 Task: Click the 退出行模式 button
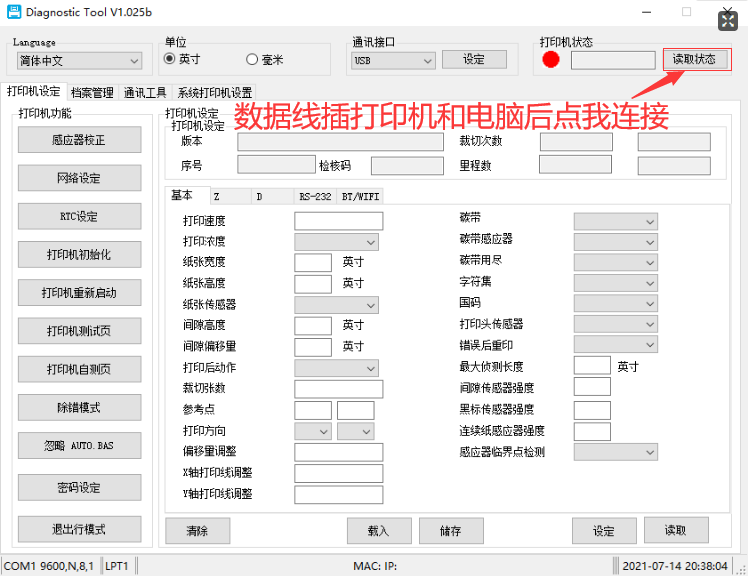point(79,529)
